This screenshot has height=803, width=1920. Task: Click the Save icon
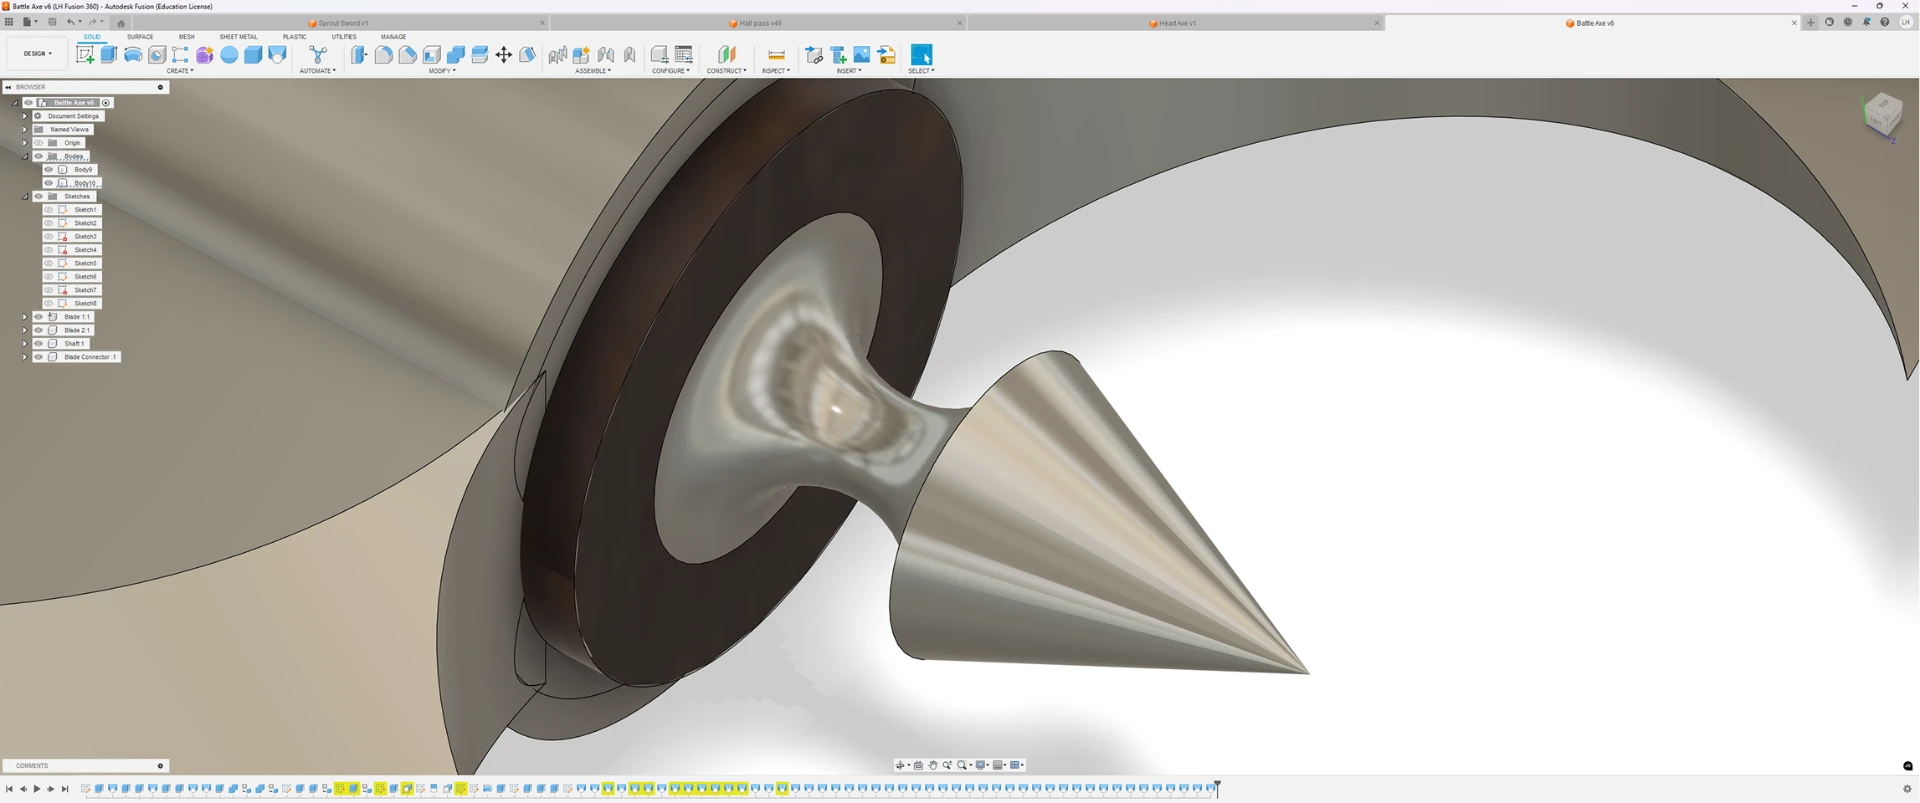(x=52, y=22)
